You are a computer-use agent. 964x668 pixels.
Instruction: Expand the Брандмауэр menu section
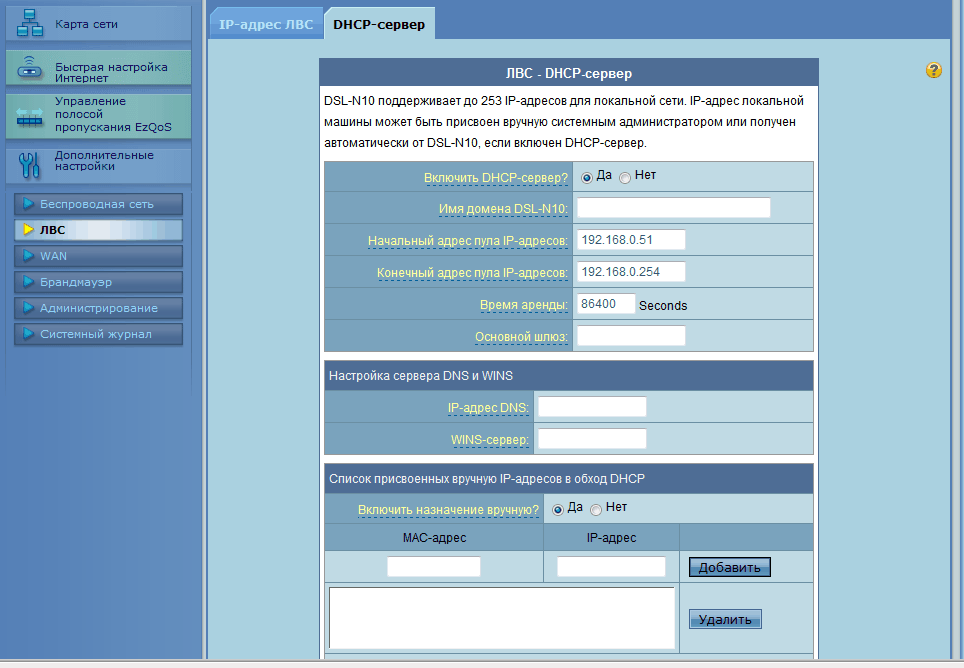pos(98,282)
